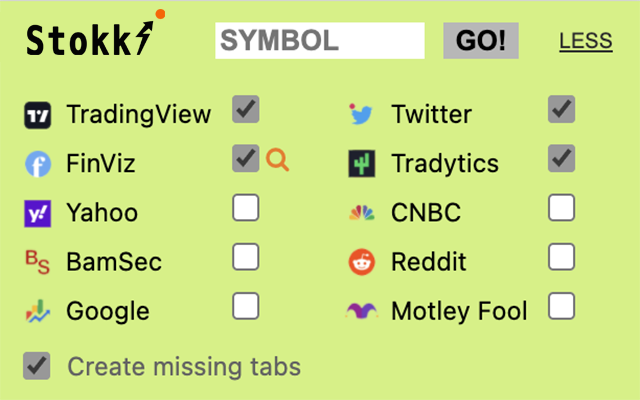
Task: Click the BamSec logo icon
Action: [37, 262]
